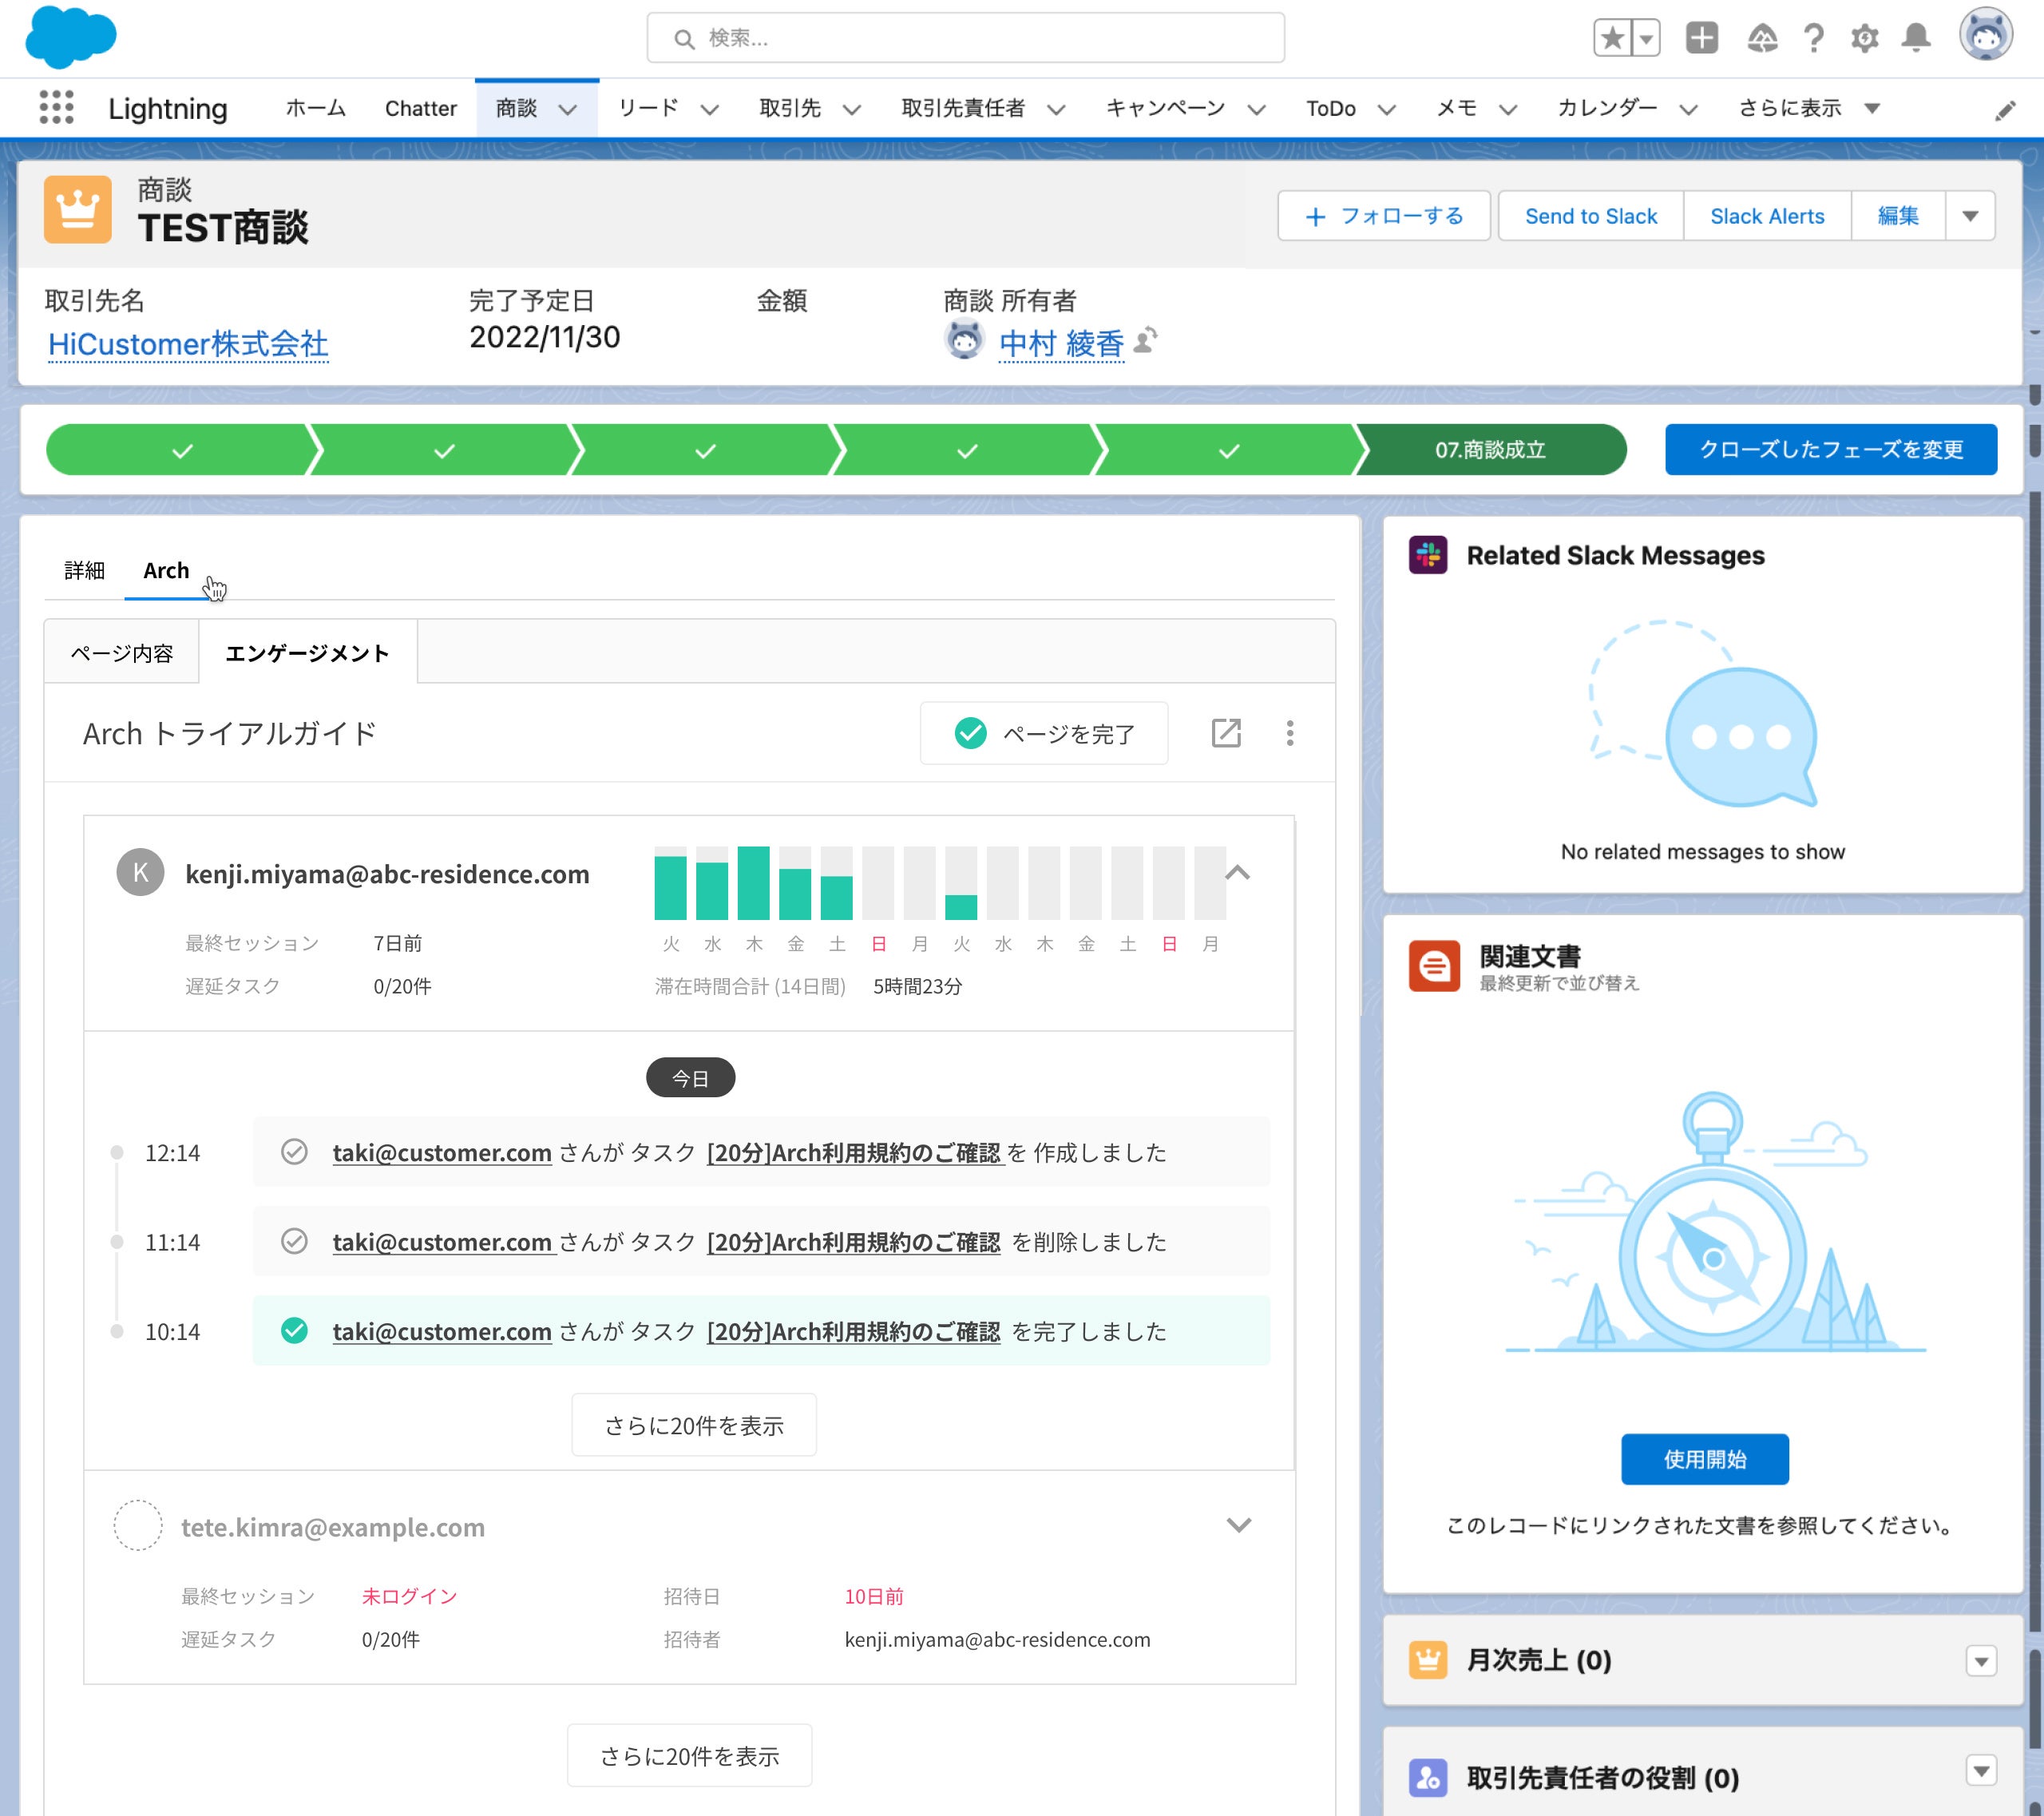This screenshot has height=1816, width=2044.
Task: Open the HiCustomer株式会社 account link
Action: coord(188,344)
